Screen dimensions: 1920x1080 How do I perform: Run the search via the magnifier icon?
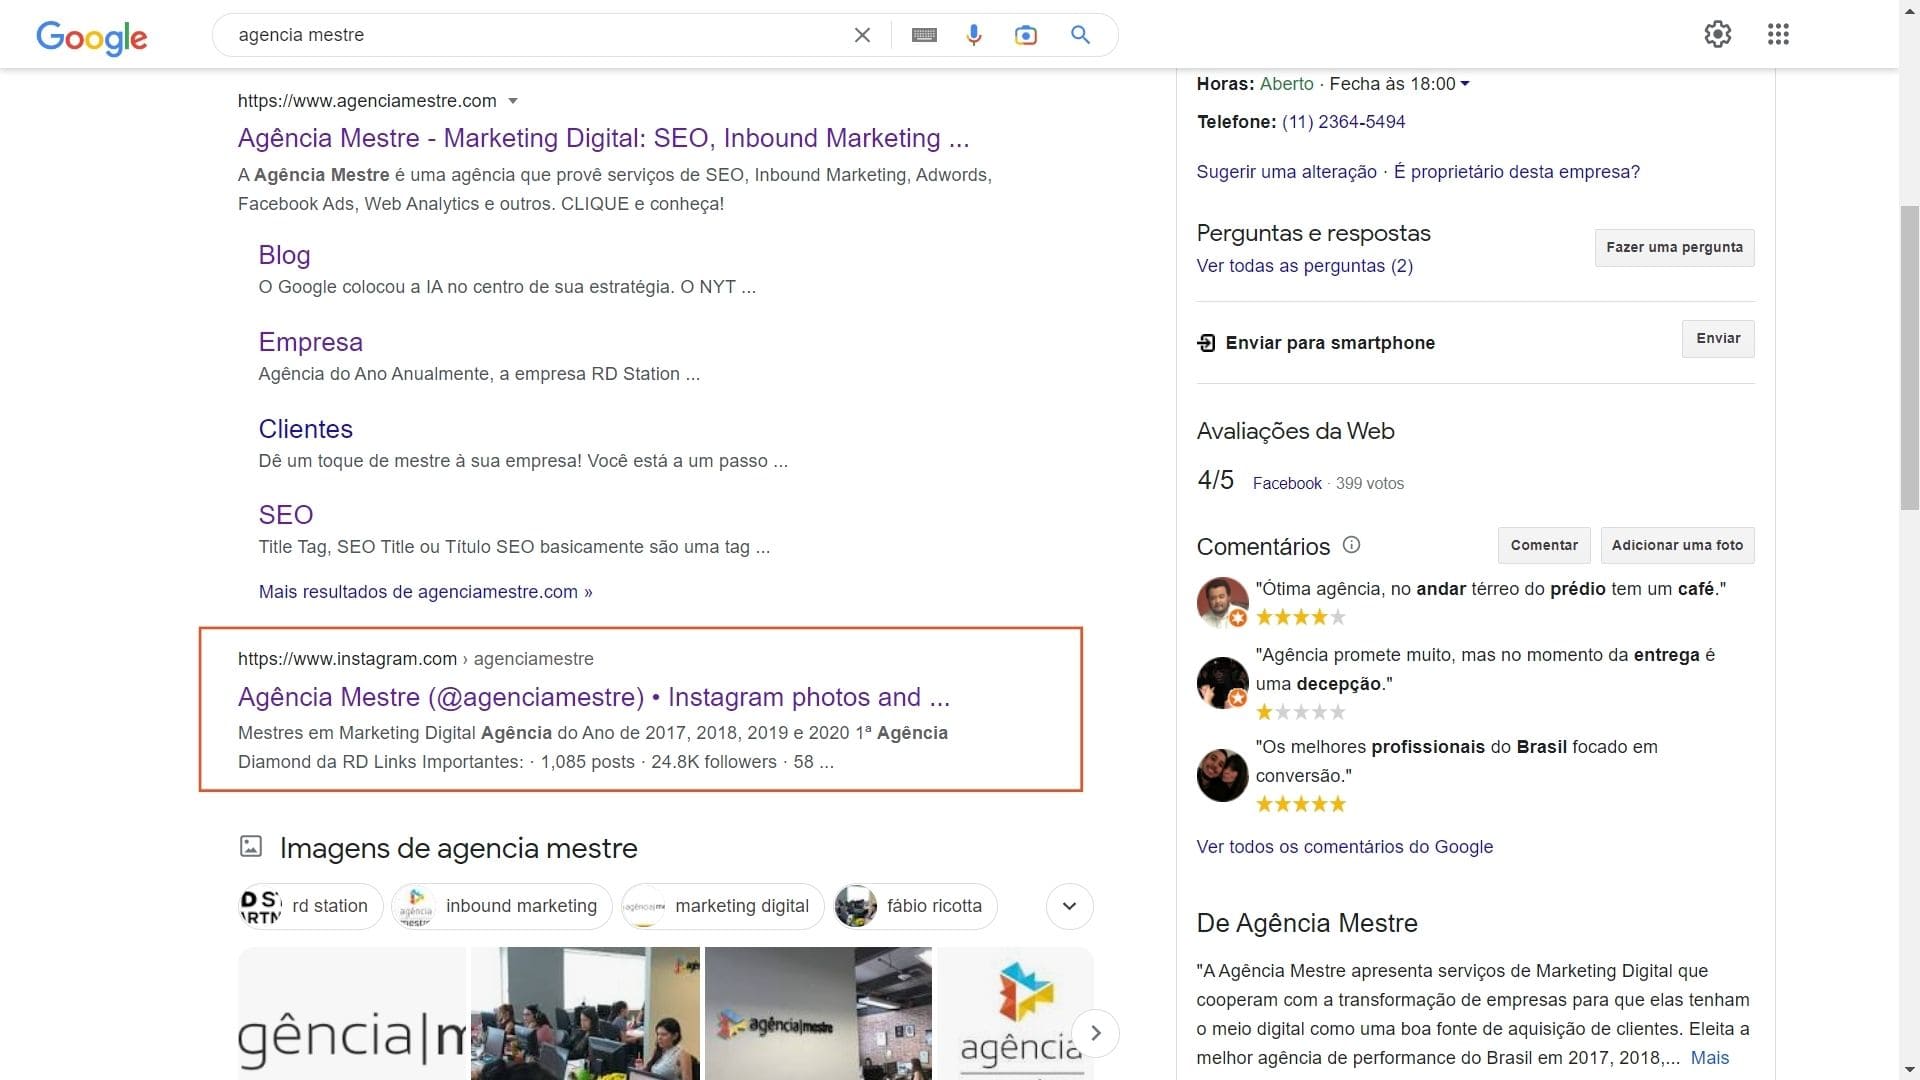click(x=1080, y=35)
